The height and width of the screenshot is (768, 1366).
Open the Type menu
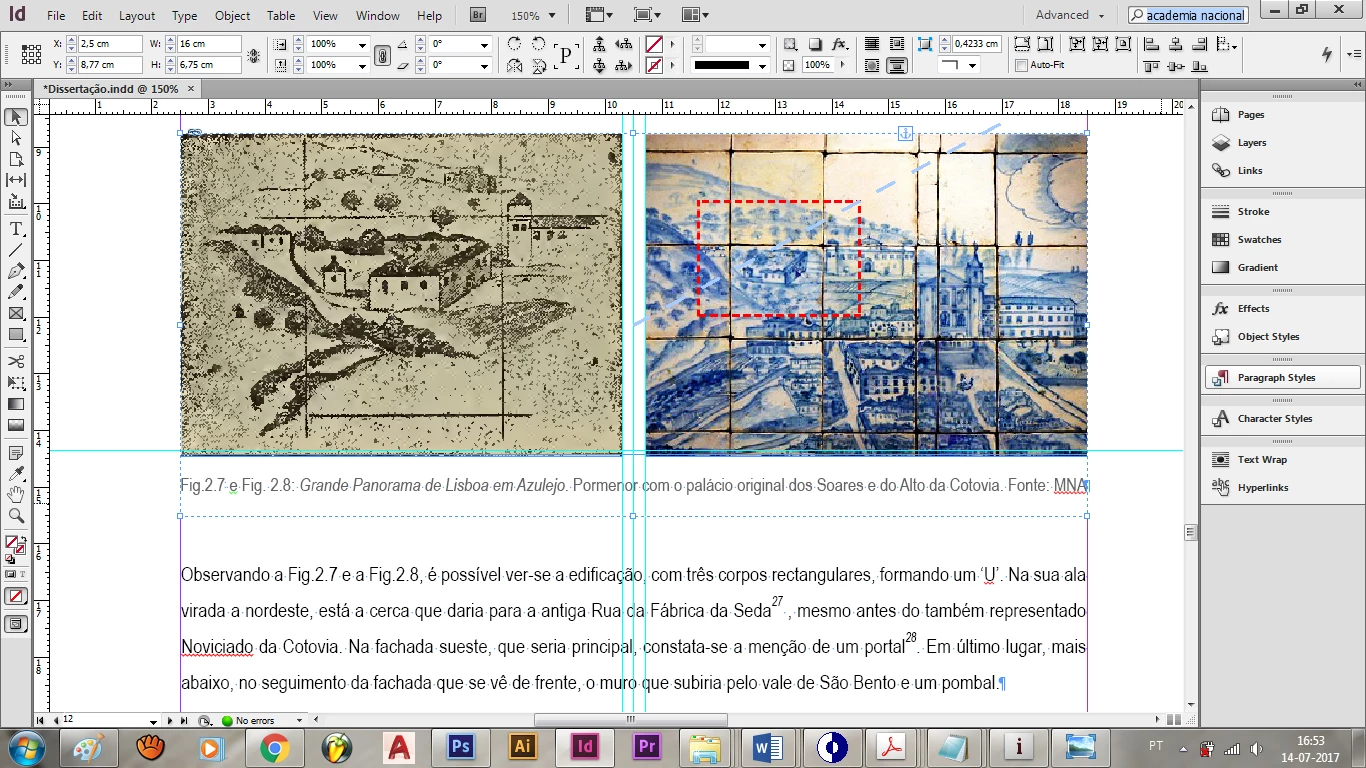[184, 16]
